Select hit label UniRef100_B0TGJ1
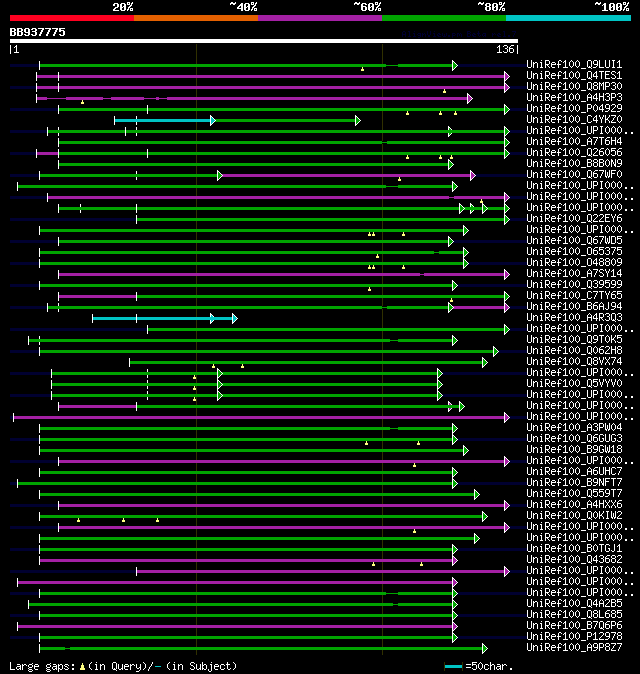640x674 pixels. coord(574,548)
